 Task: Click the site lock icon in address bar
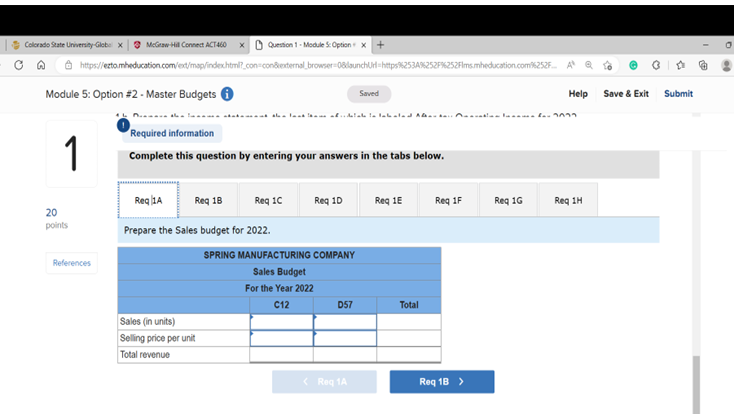(x=68, y=65)
